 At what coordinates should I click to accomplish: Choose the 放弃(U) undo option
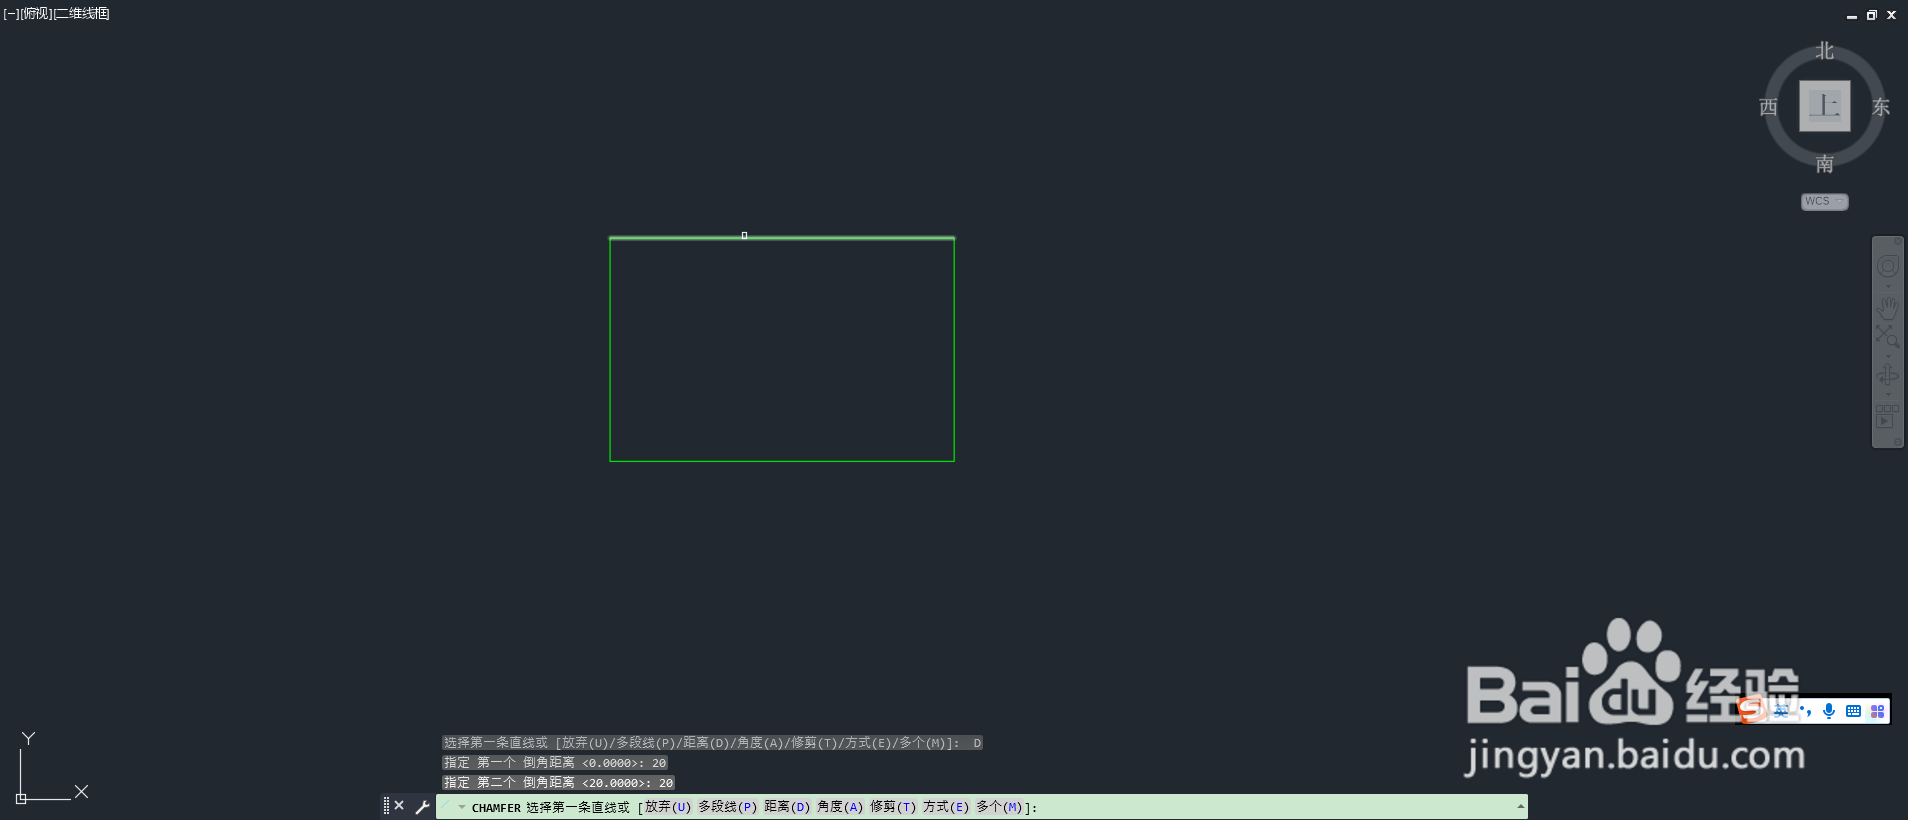668,807
